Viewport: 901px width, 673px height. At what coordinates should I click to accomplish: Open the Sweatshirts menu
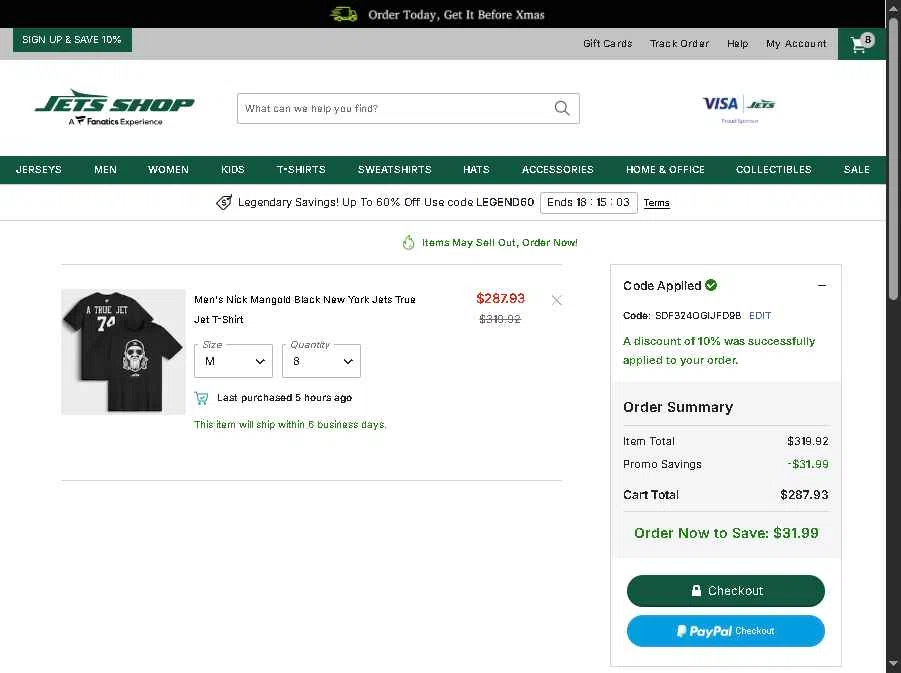point(394,170)
